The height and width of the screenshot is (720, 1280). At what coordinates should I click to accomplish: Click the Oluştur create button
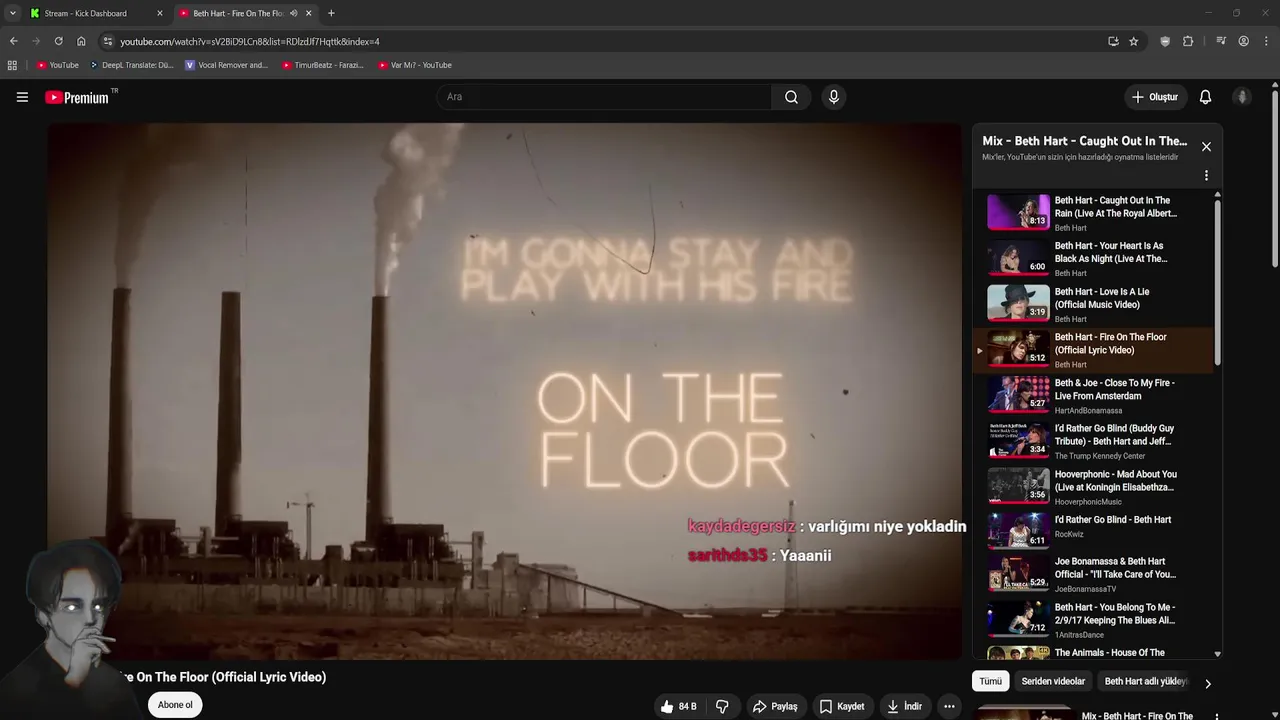pyautogui.click(x=1154, y=97)
